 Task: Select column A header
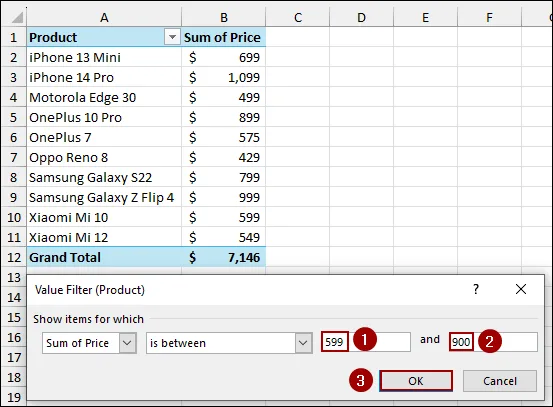[x=104, y=17]
